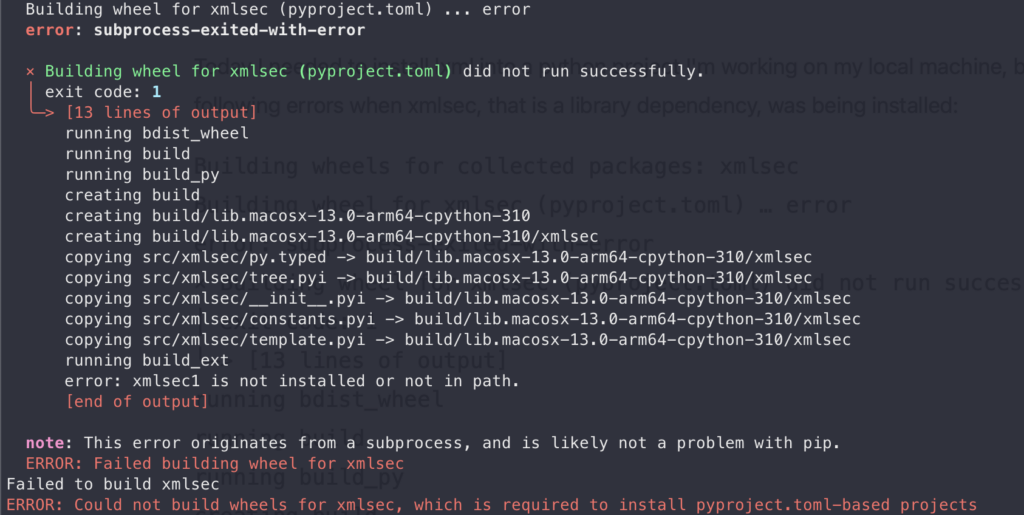The height and width of the screenshot is (515, 1024).
Task: Click the line copying template.pyi
Action: tap(458, 340)
